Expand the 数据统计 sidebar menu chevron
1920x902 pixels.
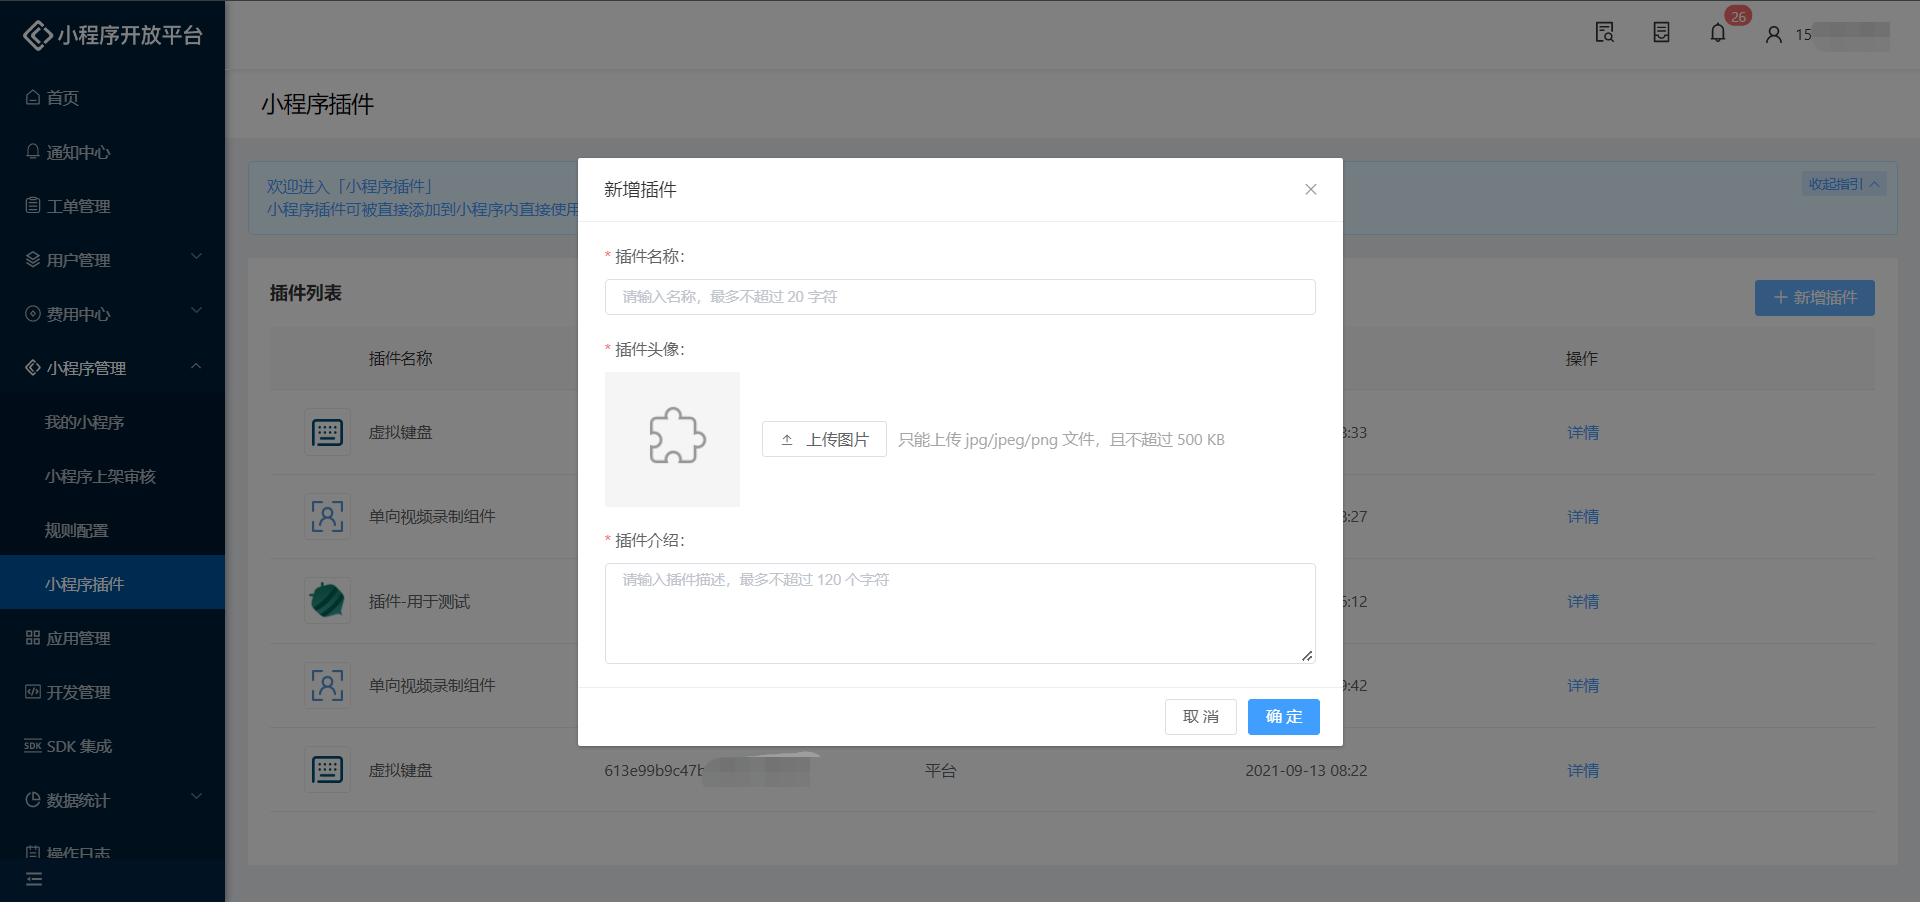pyautogui.click(x=197, y=797)
